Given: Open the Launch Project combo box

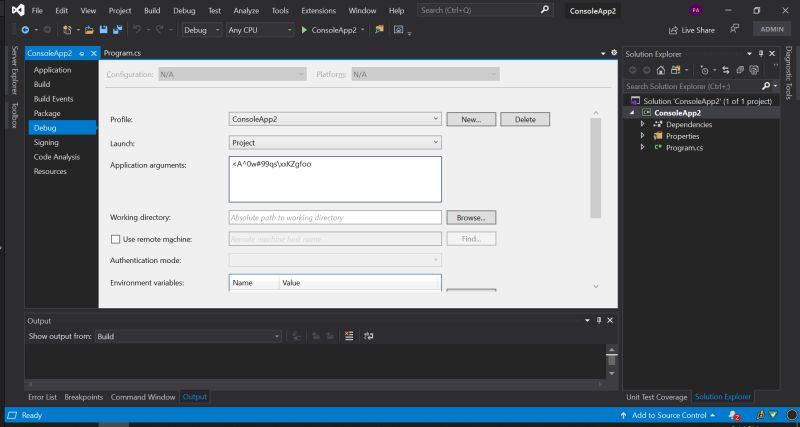Looking at the screenshot, I should [x=335, y=143].
